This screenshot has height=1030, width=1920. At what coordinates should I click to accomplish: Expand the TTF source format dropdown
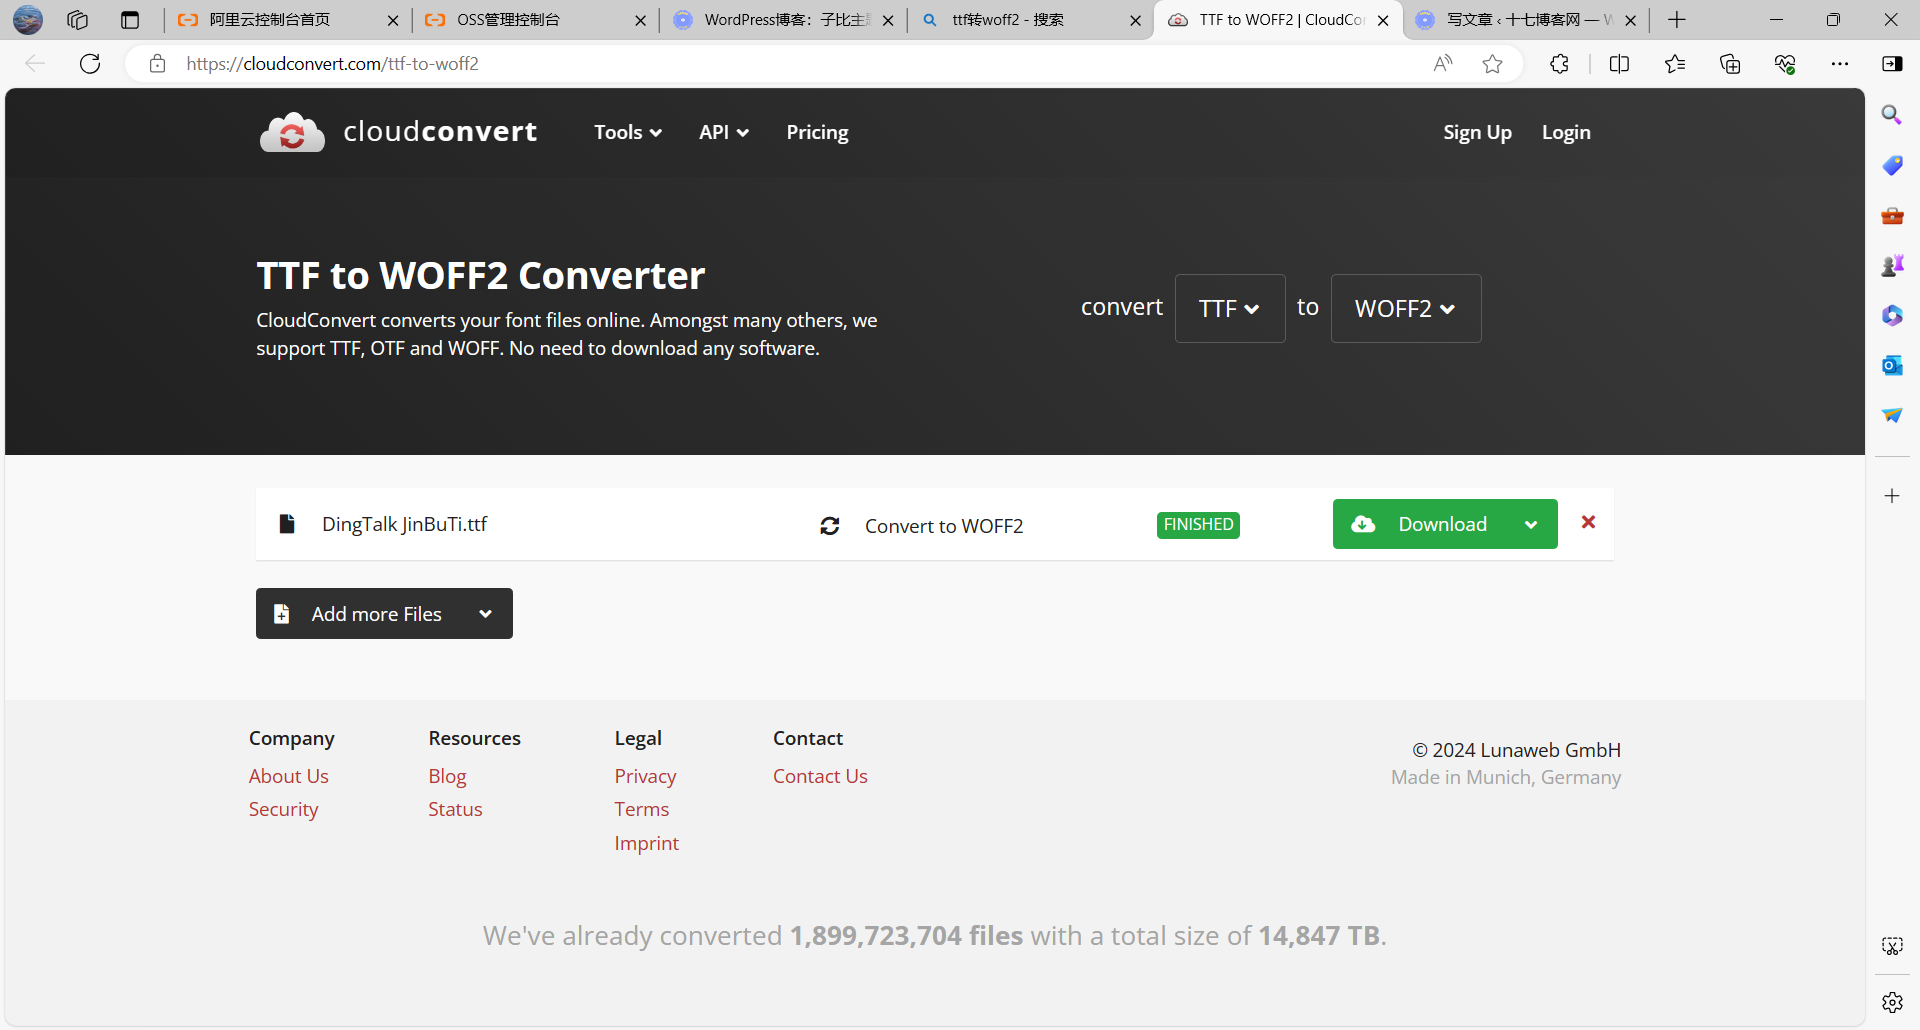click(x=1229, y=309)
